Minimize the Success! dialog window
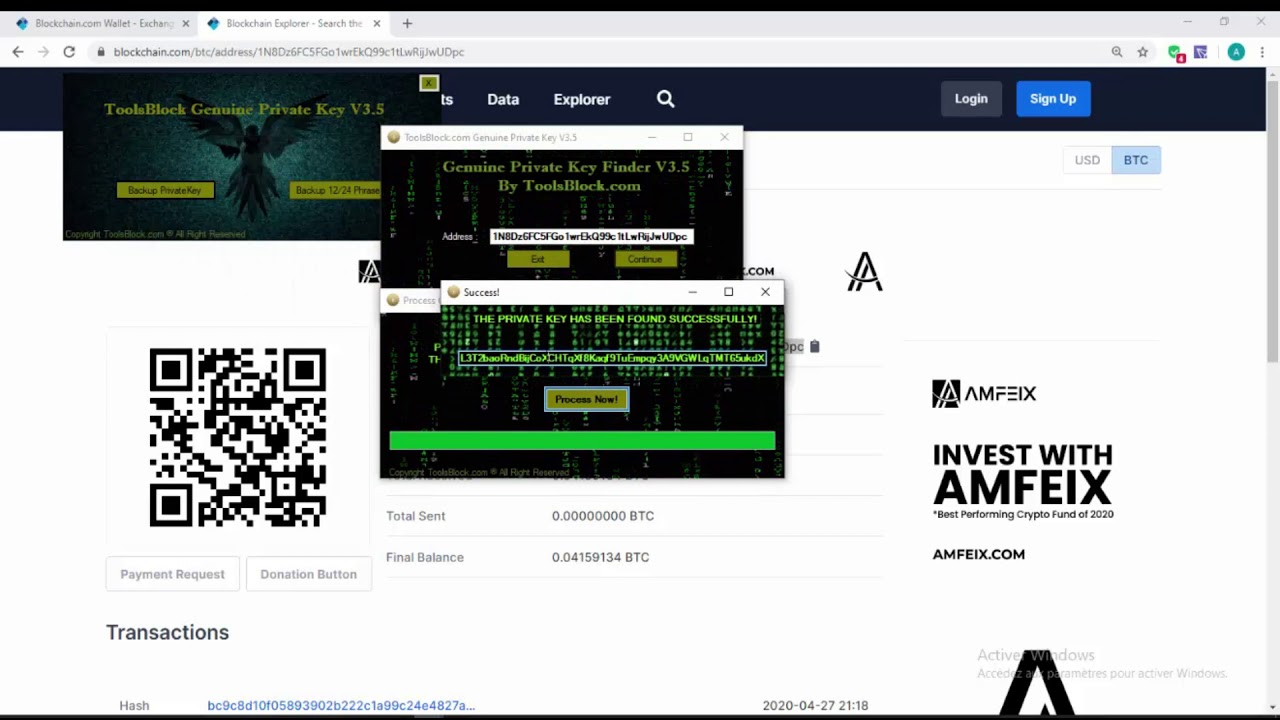 coord(692,292)
